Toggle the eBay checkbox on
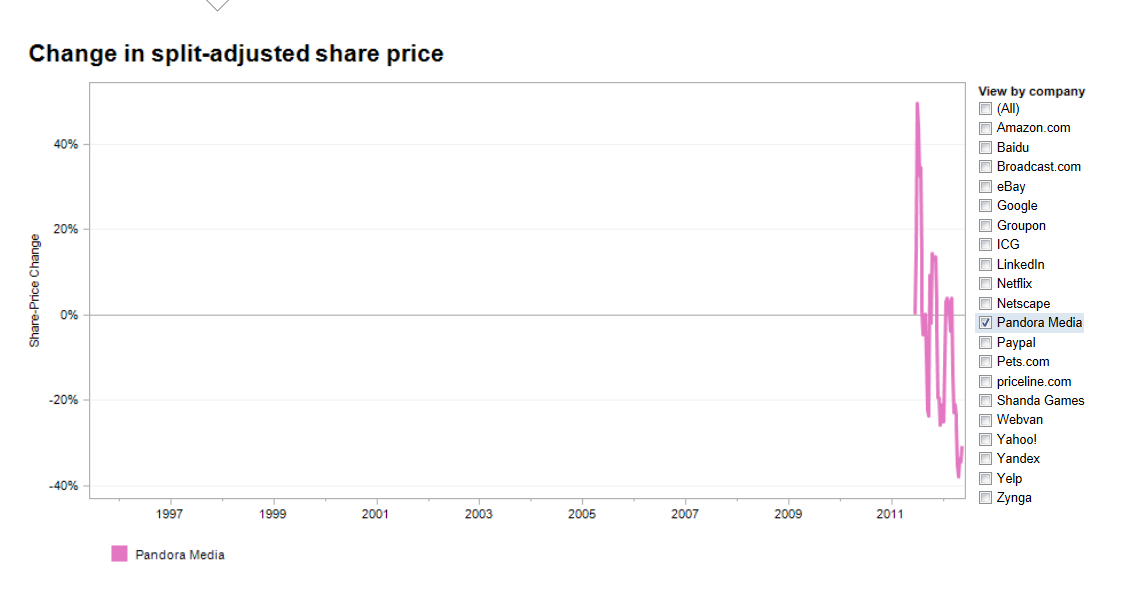This screenshot has height=601, width=1122. click(x=986, y=187)
